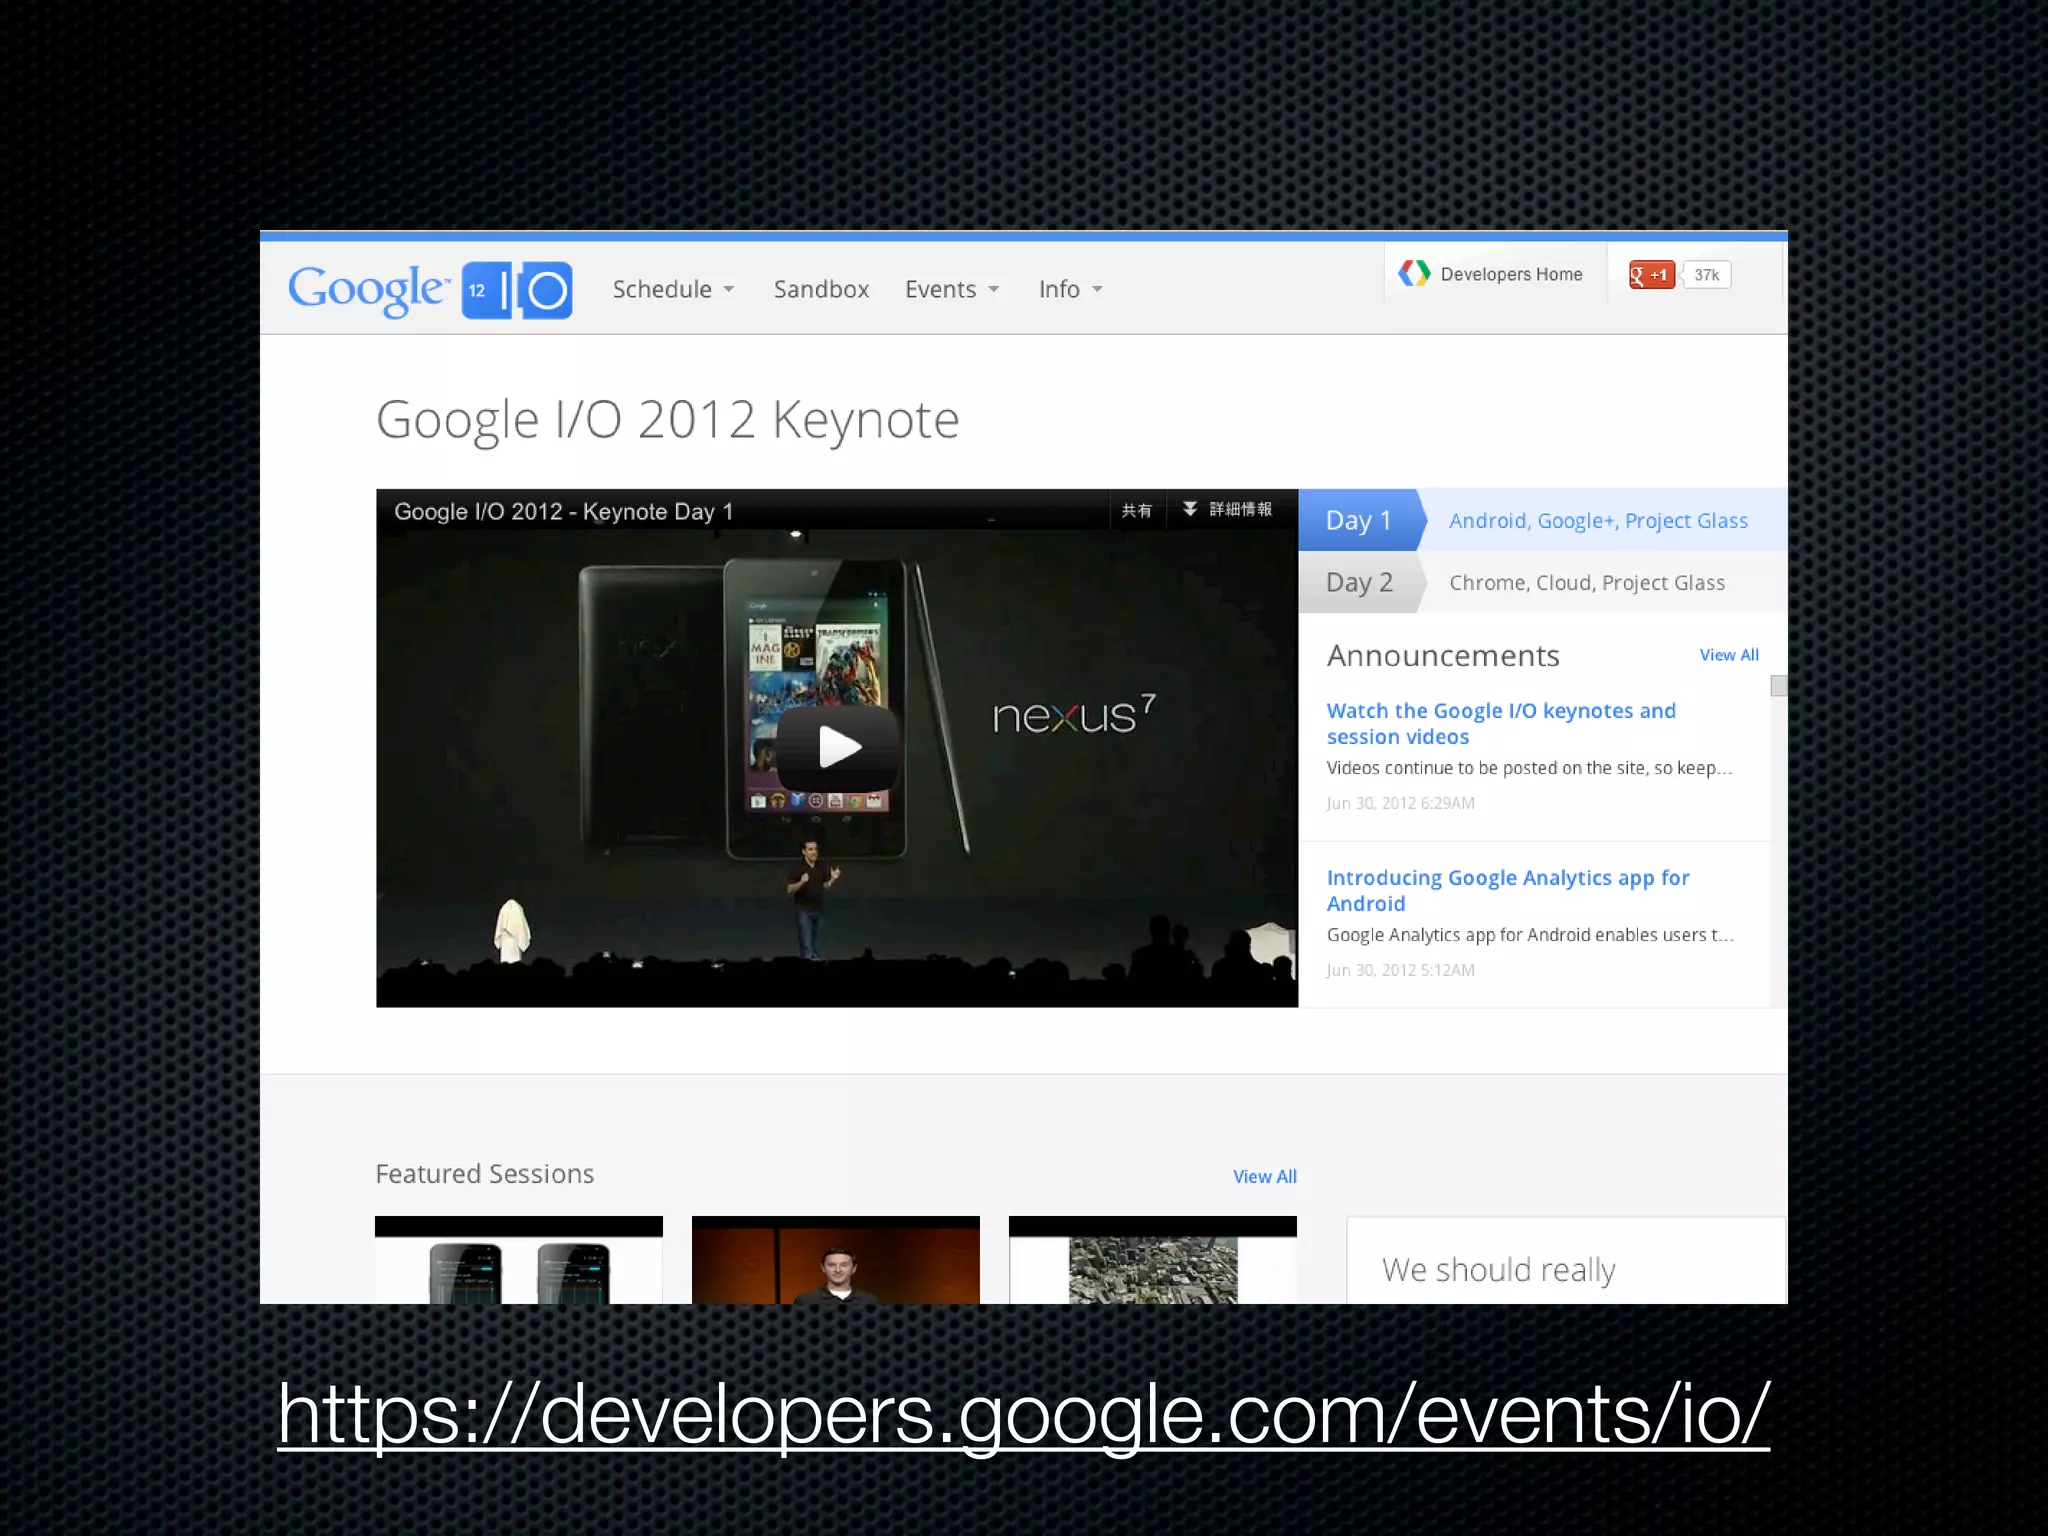2048x1536 pixels.
Task: Open the Schedule dropdown menu
Action: tap(673, 289)
